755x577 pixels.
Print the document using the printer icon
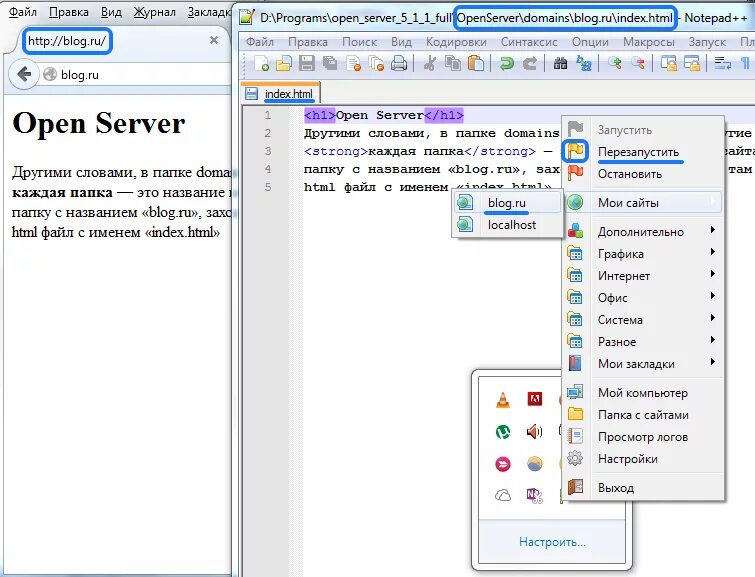point(399,63)
